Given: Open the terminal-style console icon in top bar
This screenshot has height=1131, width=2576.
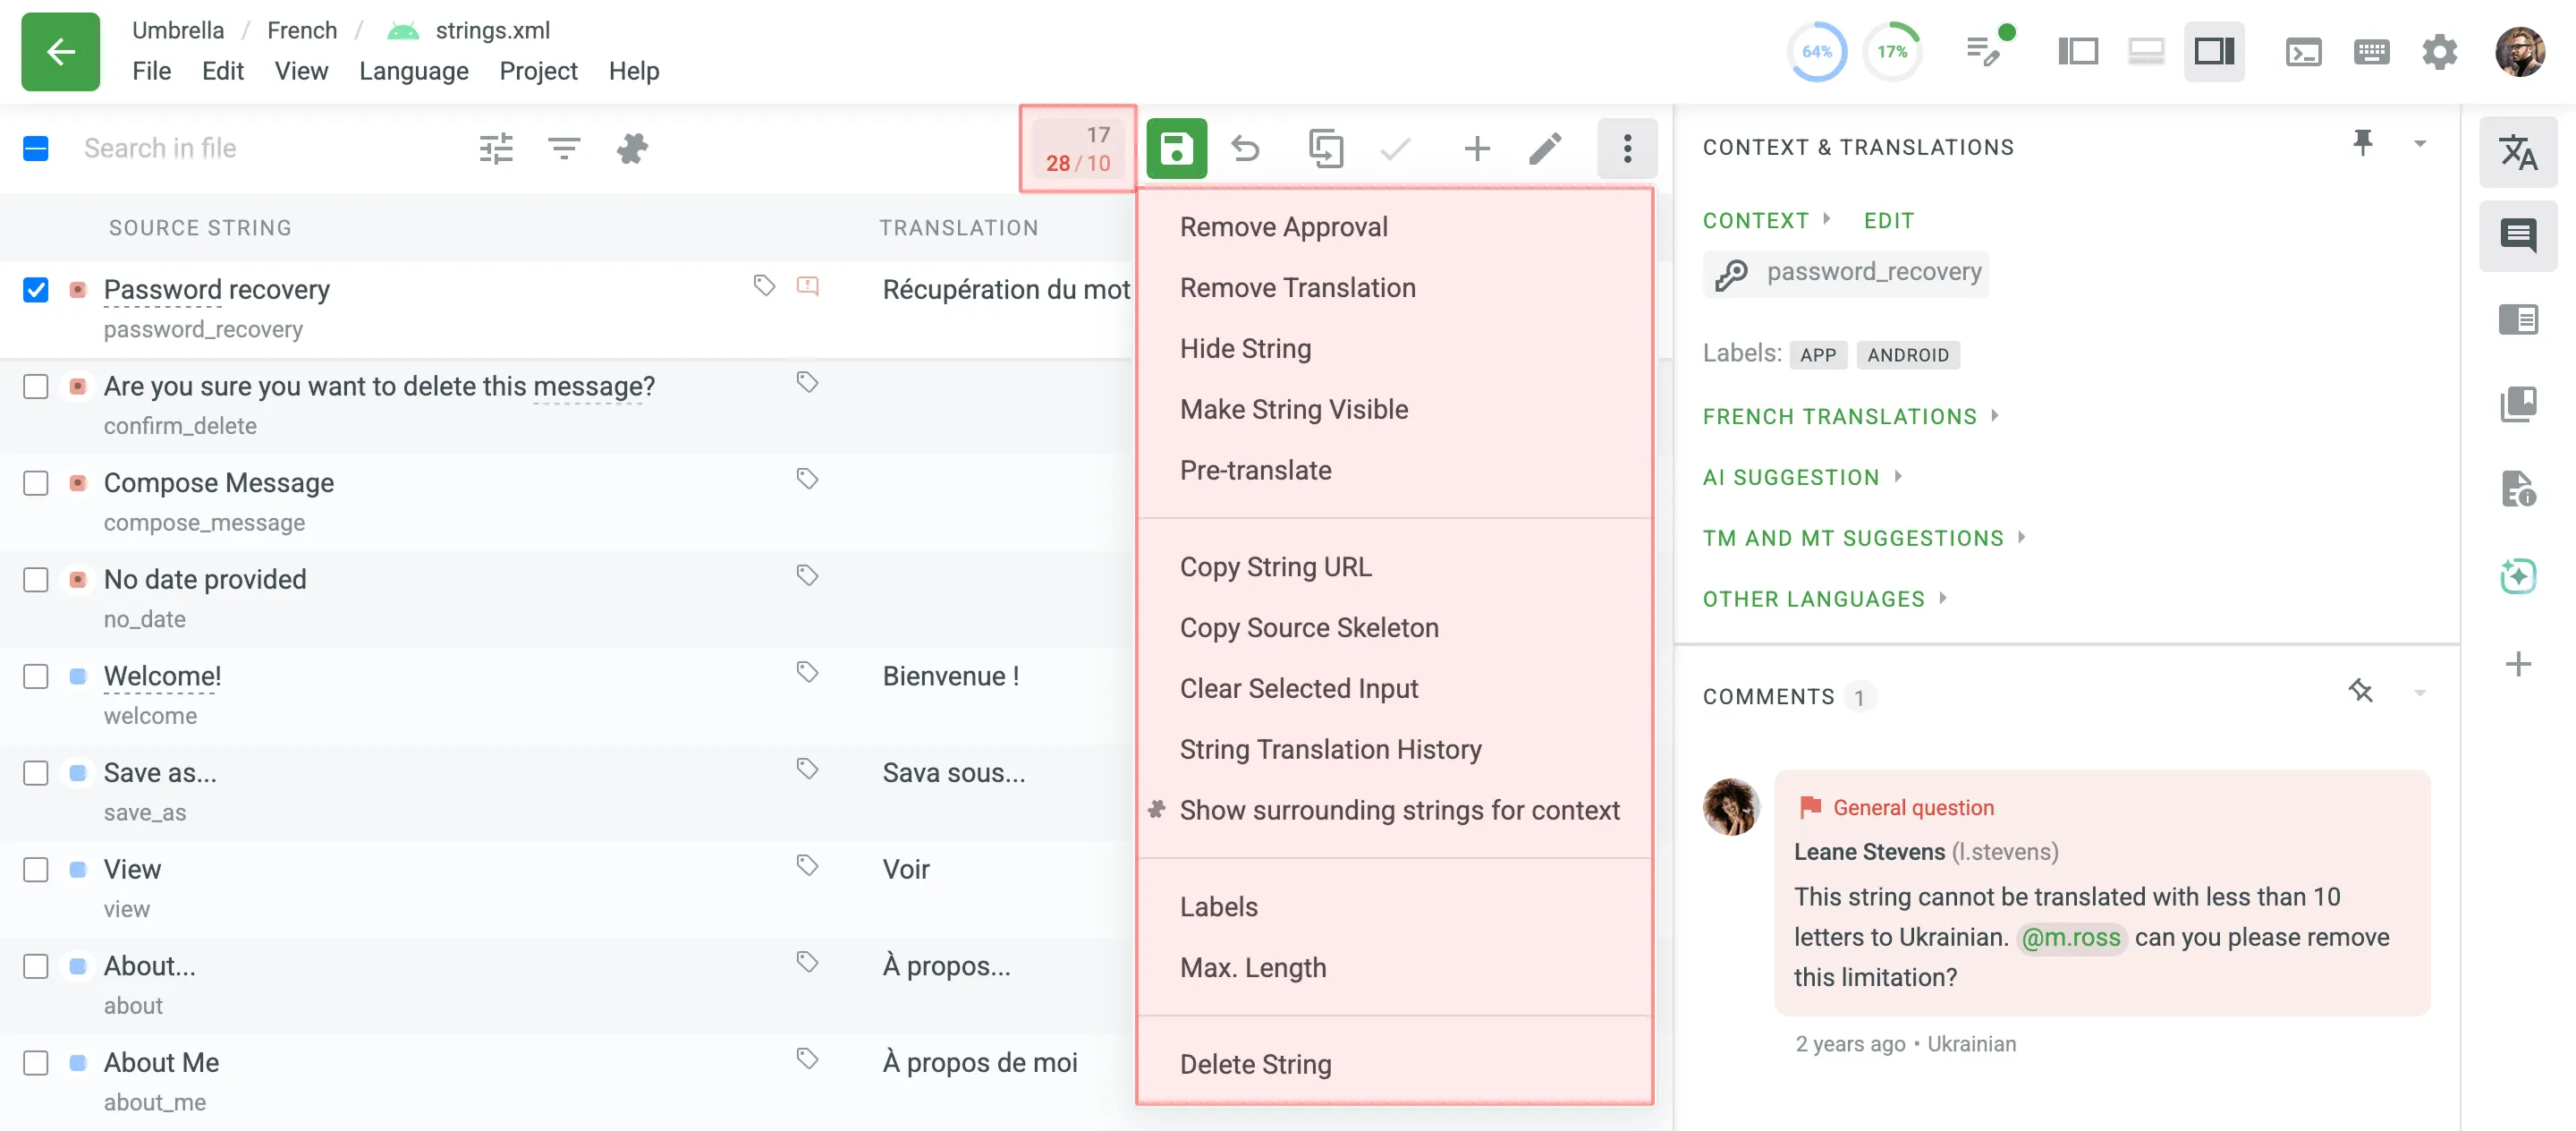Looking at the screenshot, I should 2304,51.
